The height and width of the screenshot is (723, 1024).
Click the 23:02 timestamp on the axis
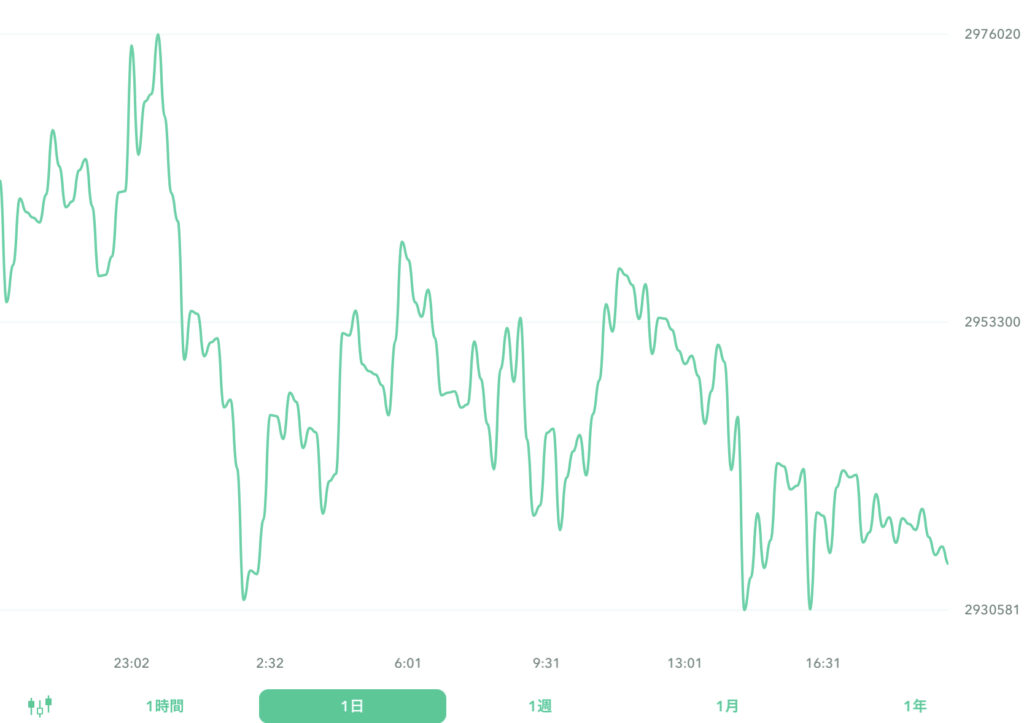coord(133,662)
